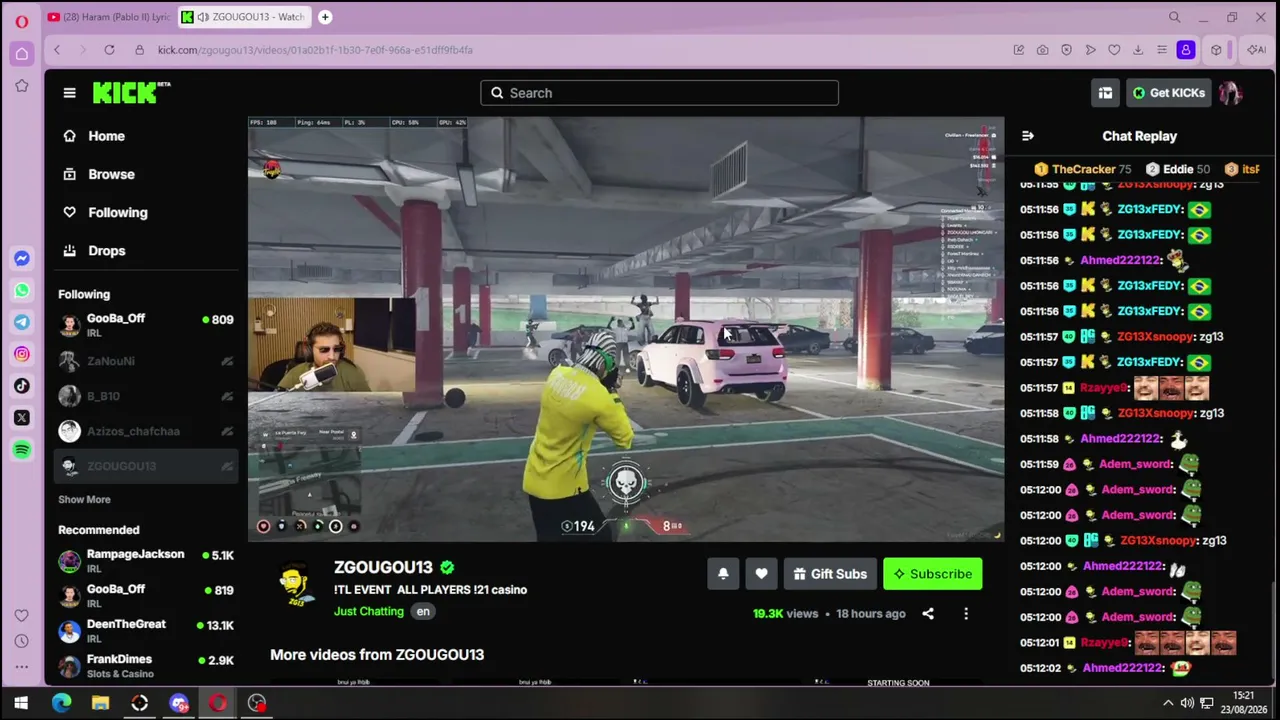1280x720 pixels.
Task: Expand Show More in Following list
Action: point(84,499)
